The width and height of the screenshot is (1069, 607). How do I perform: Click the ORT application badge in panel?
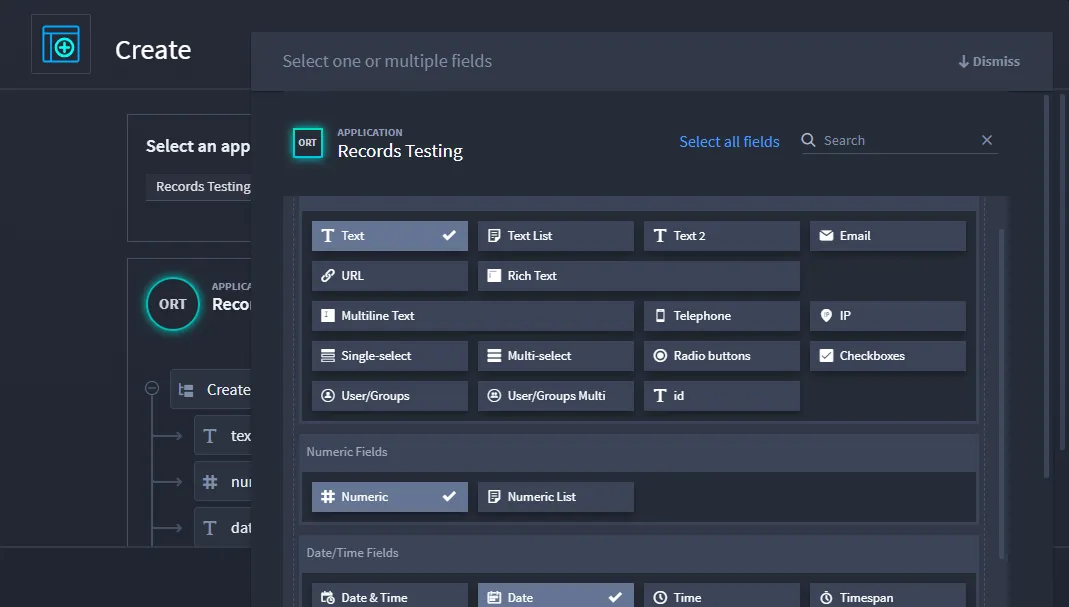tap(307, 143)
